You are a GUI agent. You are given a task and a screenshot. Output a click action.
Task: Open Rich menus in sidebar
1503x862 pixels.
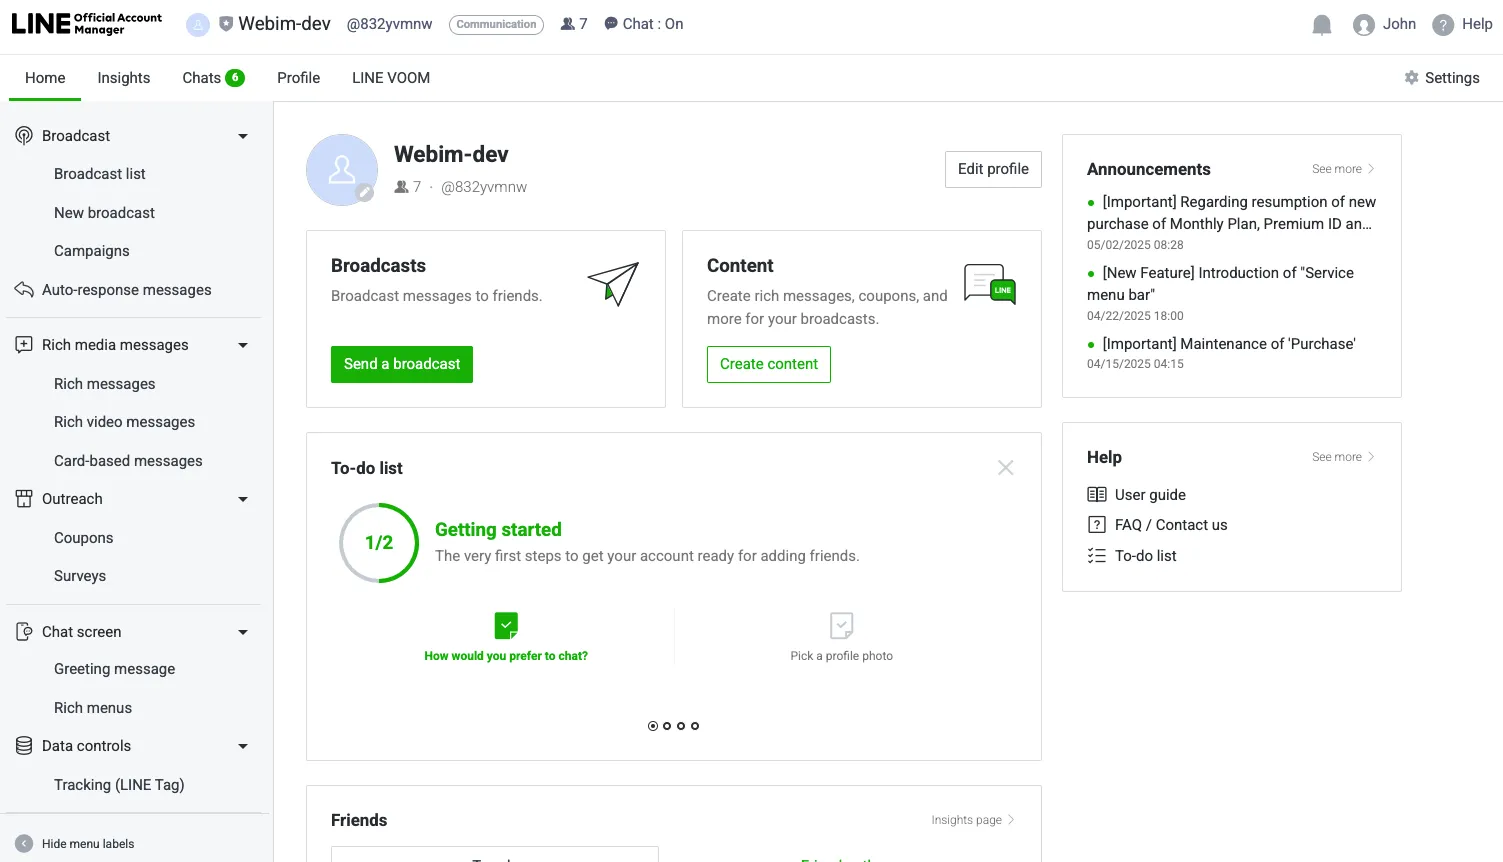(93, 708)
